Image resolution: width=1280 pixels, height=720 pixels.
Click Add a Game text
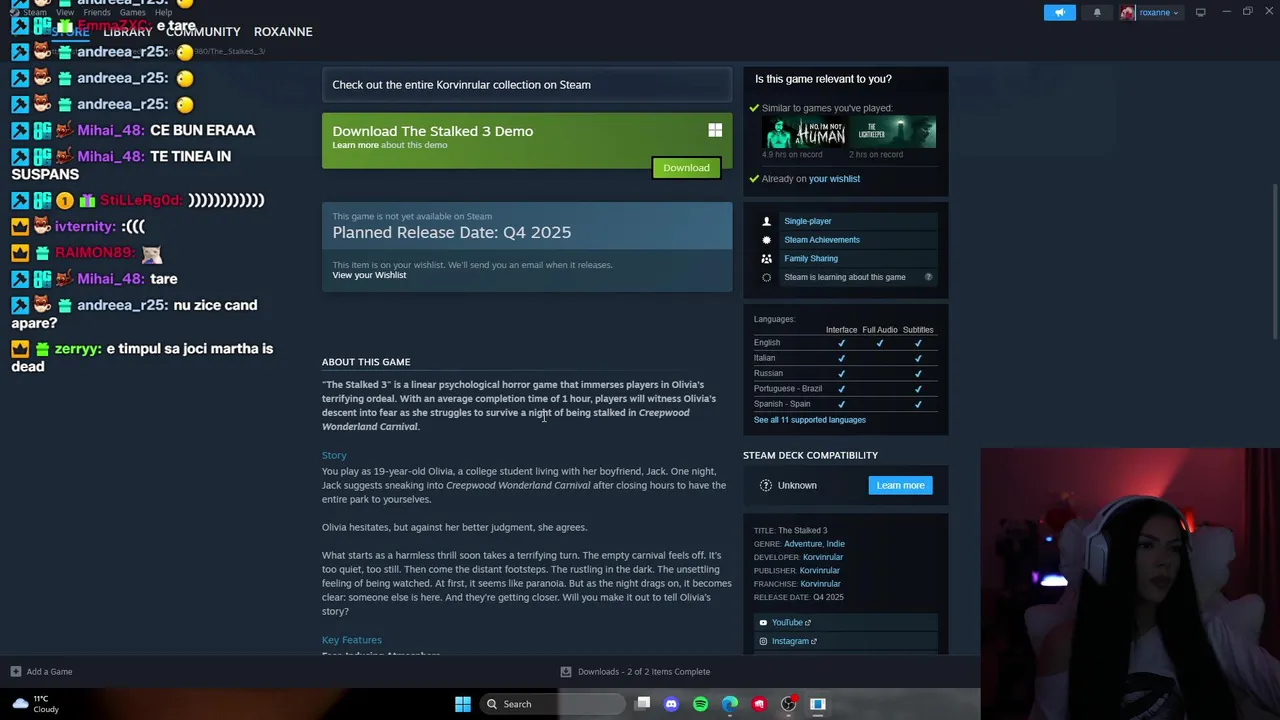[49, 672]
